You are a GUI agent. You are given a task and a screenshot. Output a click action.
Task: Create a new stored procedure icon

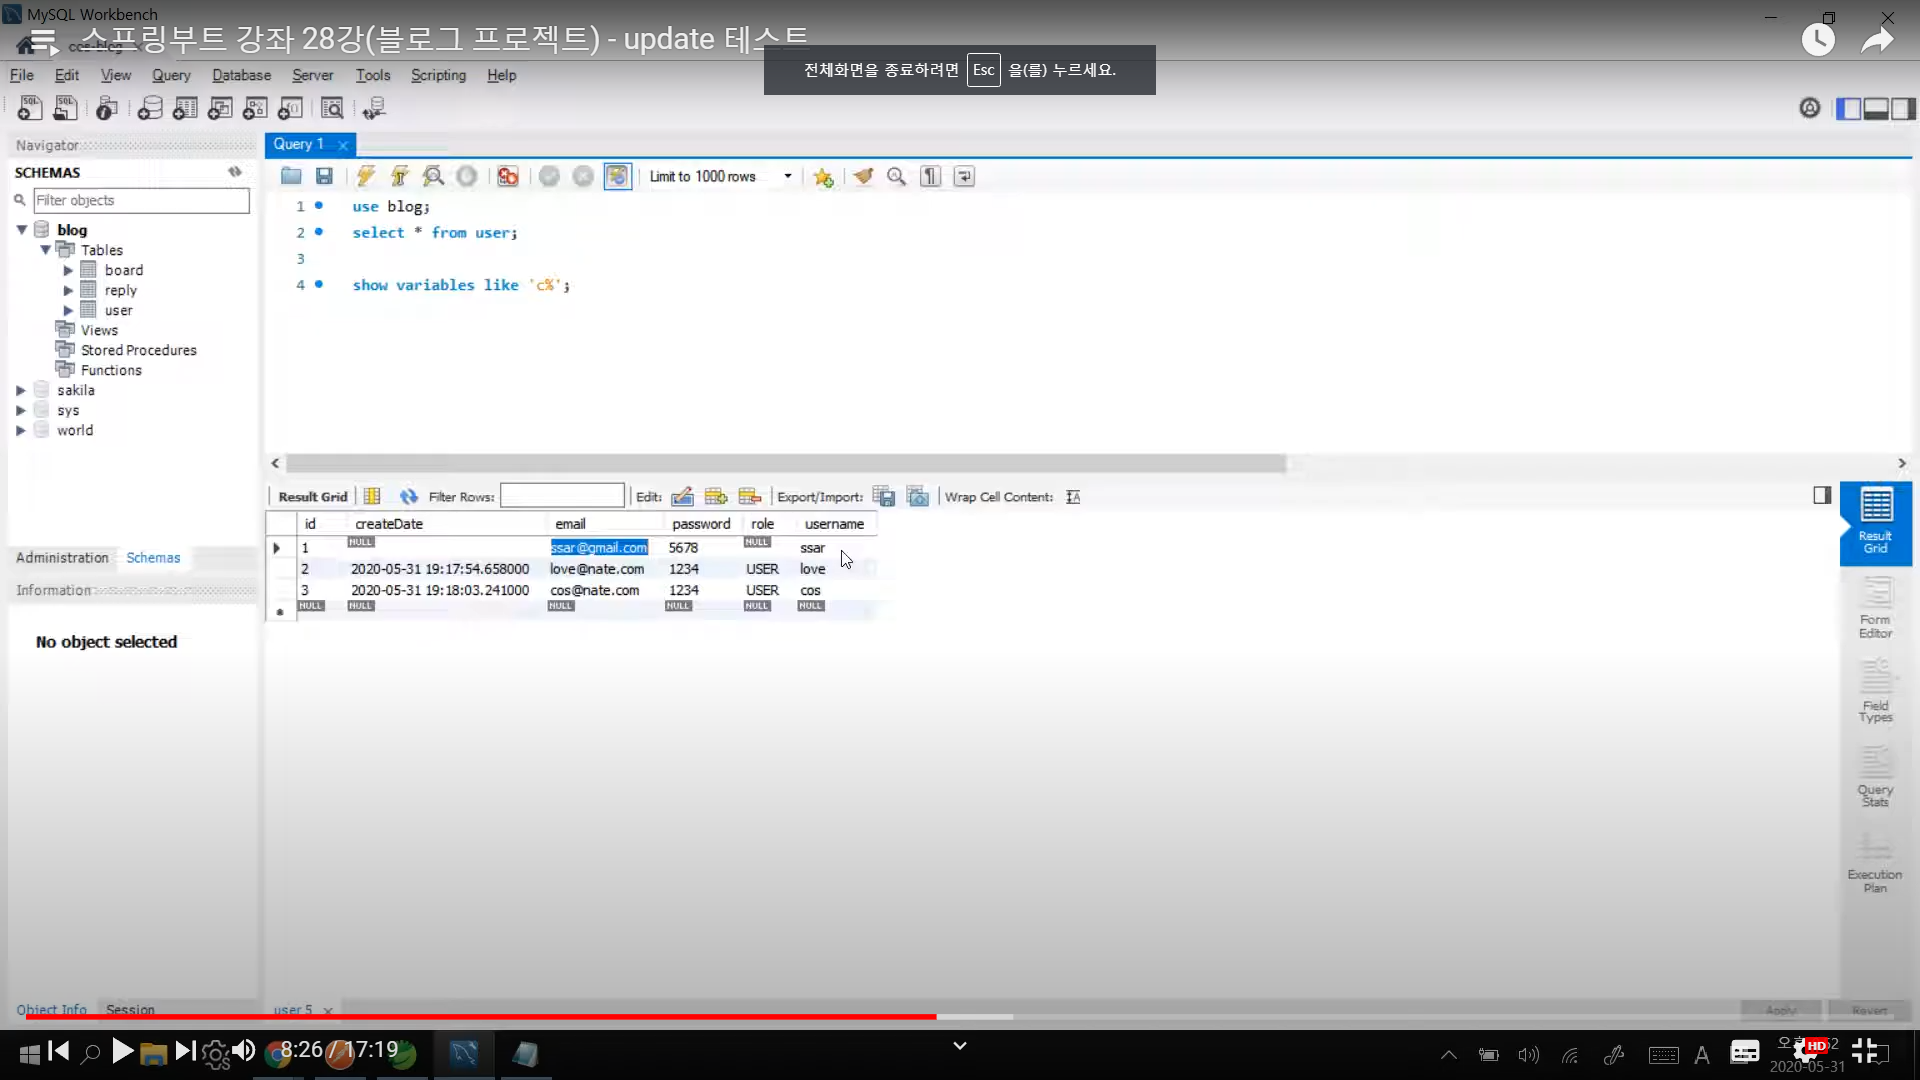click(255, 108)
